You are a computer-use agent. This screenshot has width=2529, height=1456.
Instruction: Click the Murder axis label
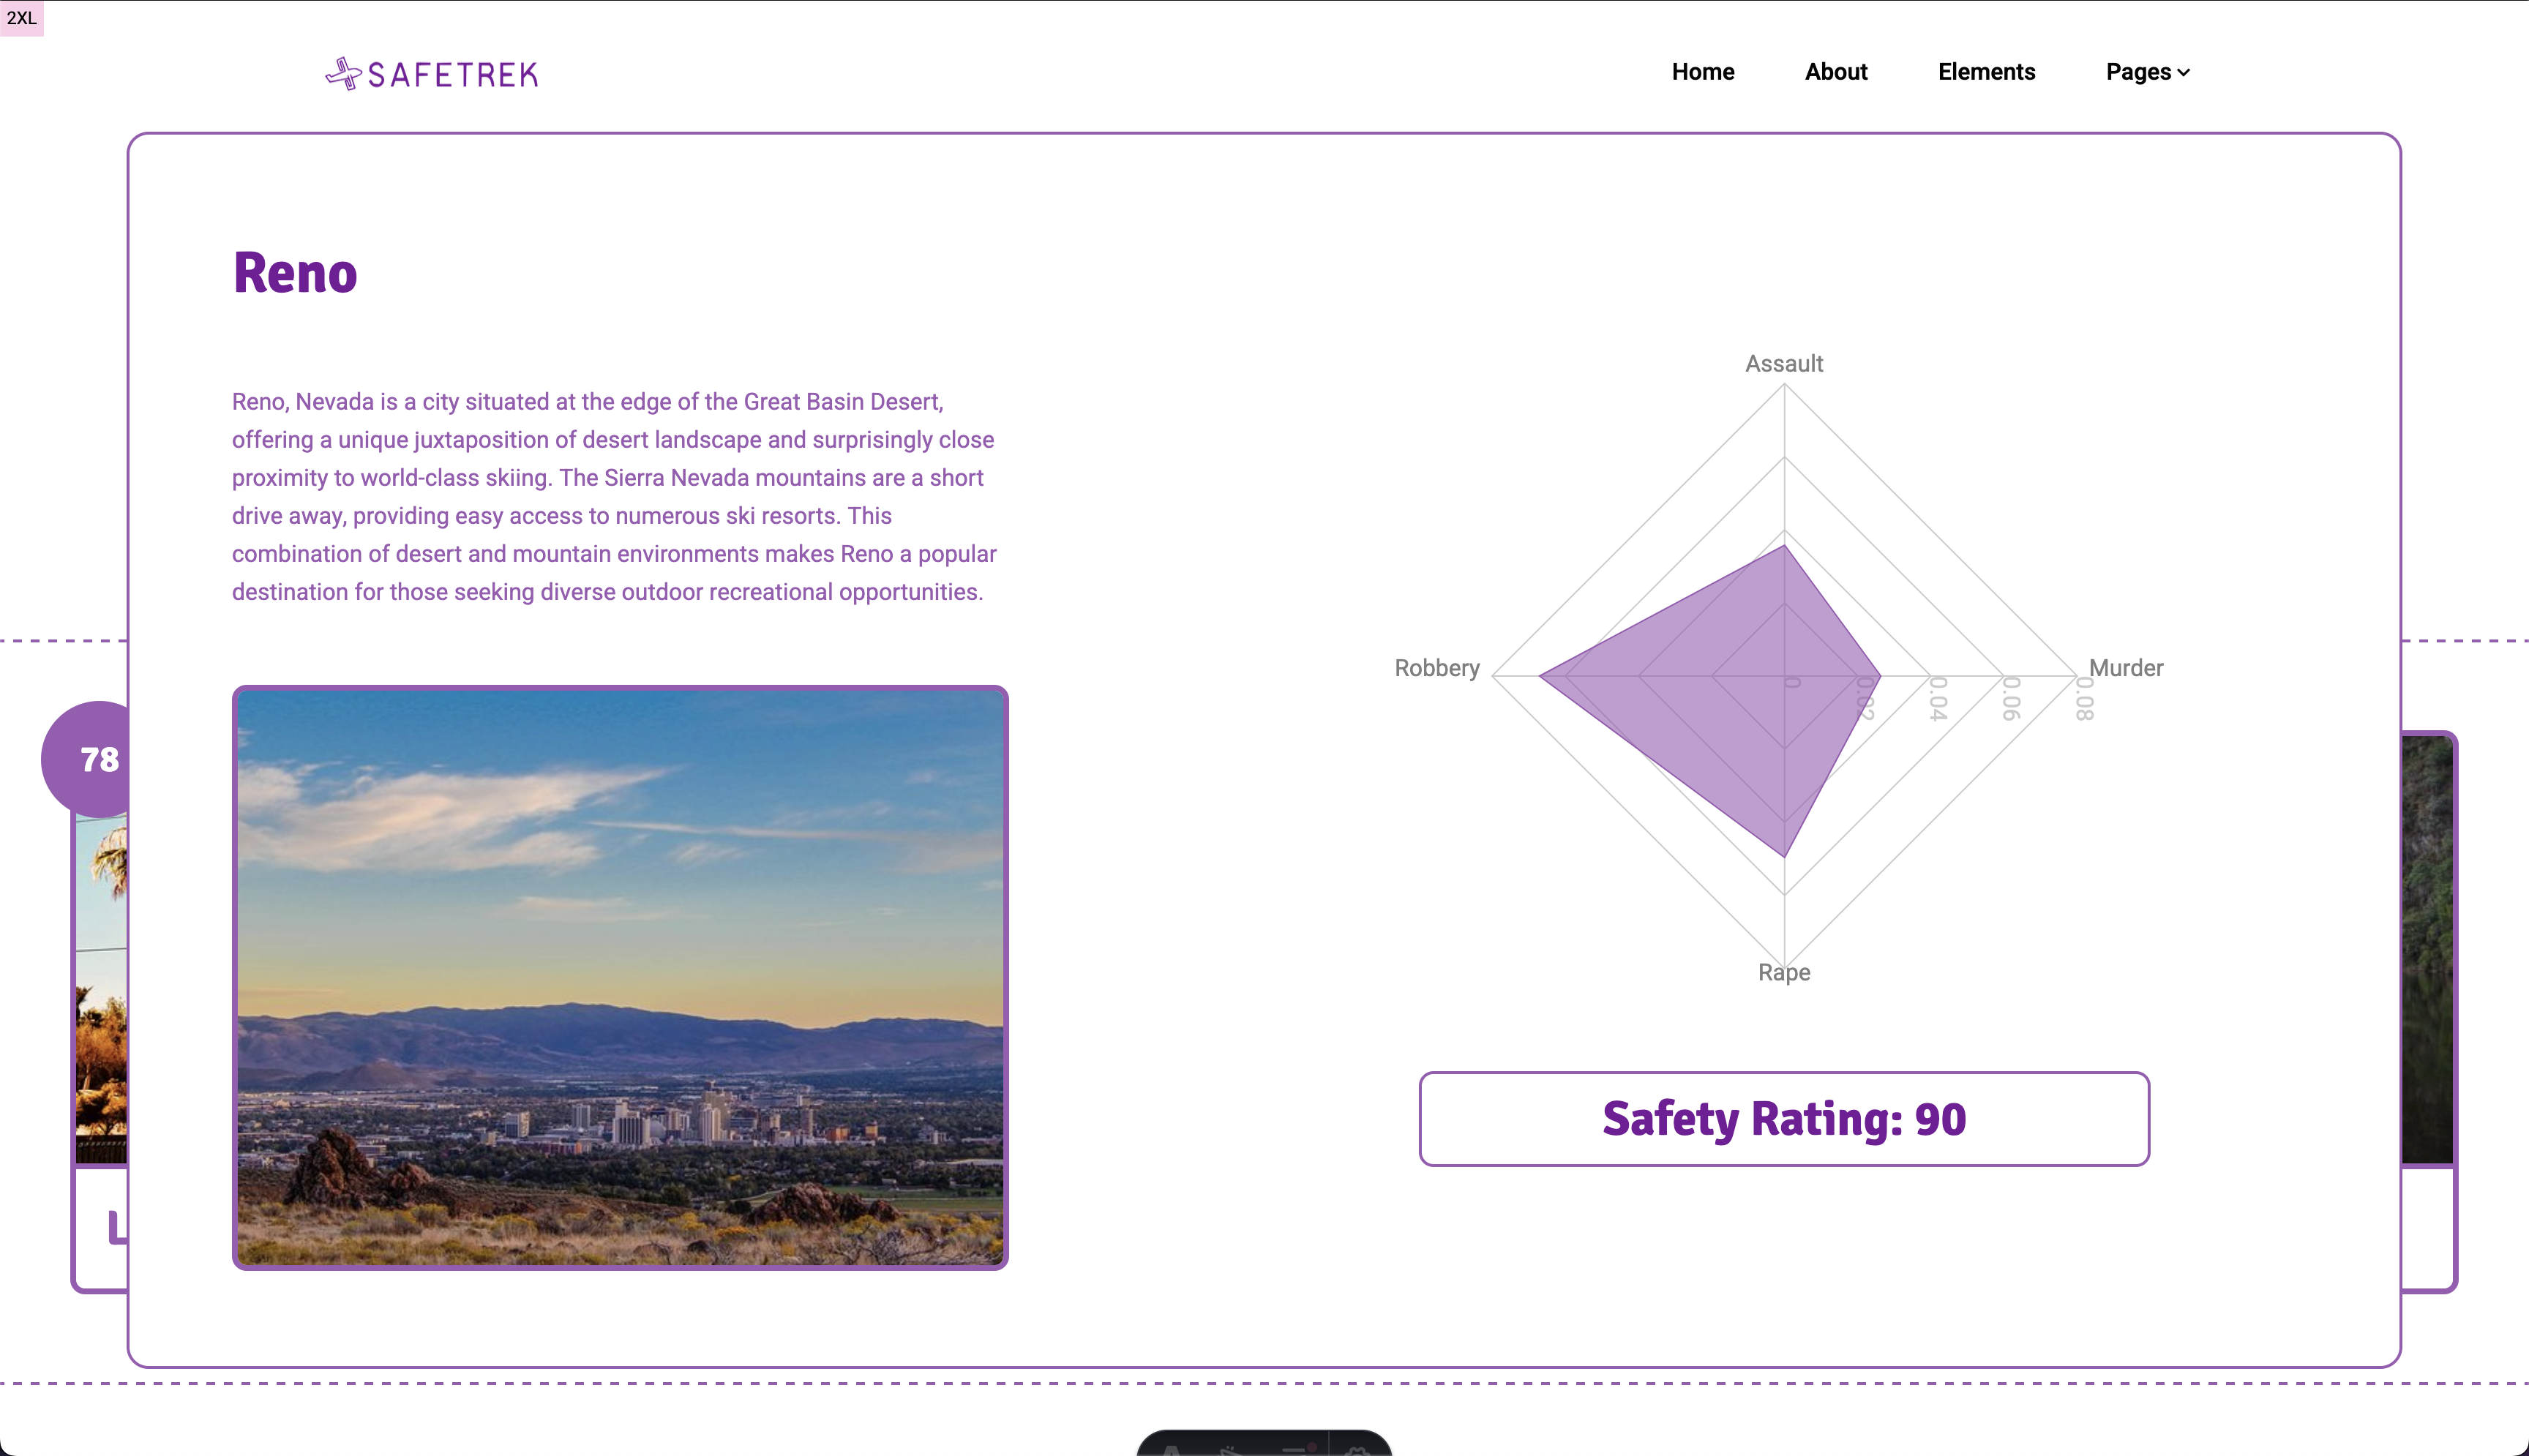pyautogui.click(x=2125, y=668)
